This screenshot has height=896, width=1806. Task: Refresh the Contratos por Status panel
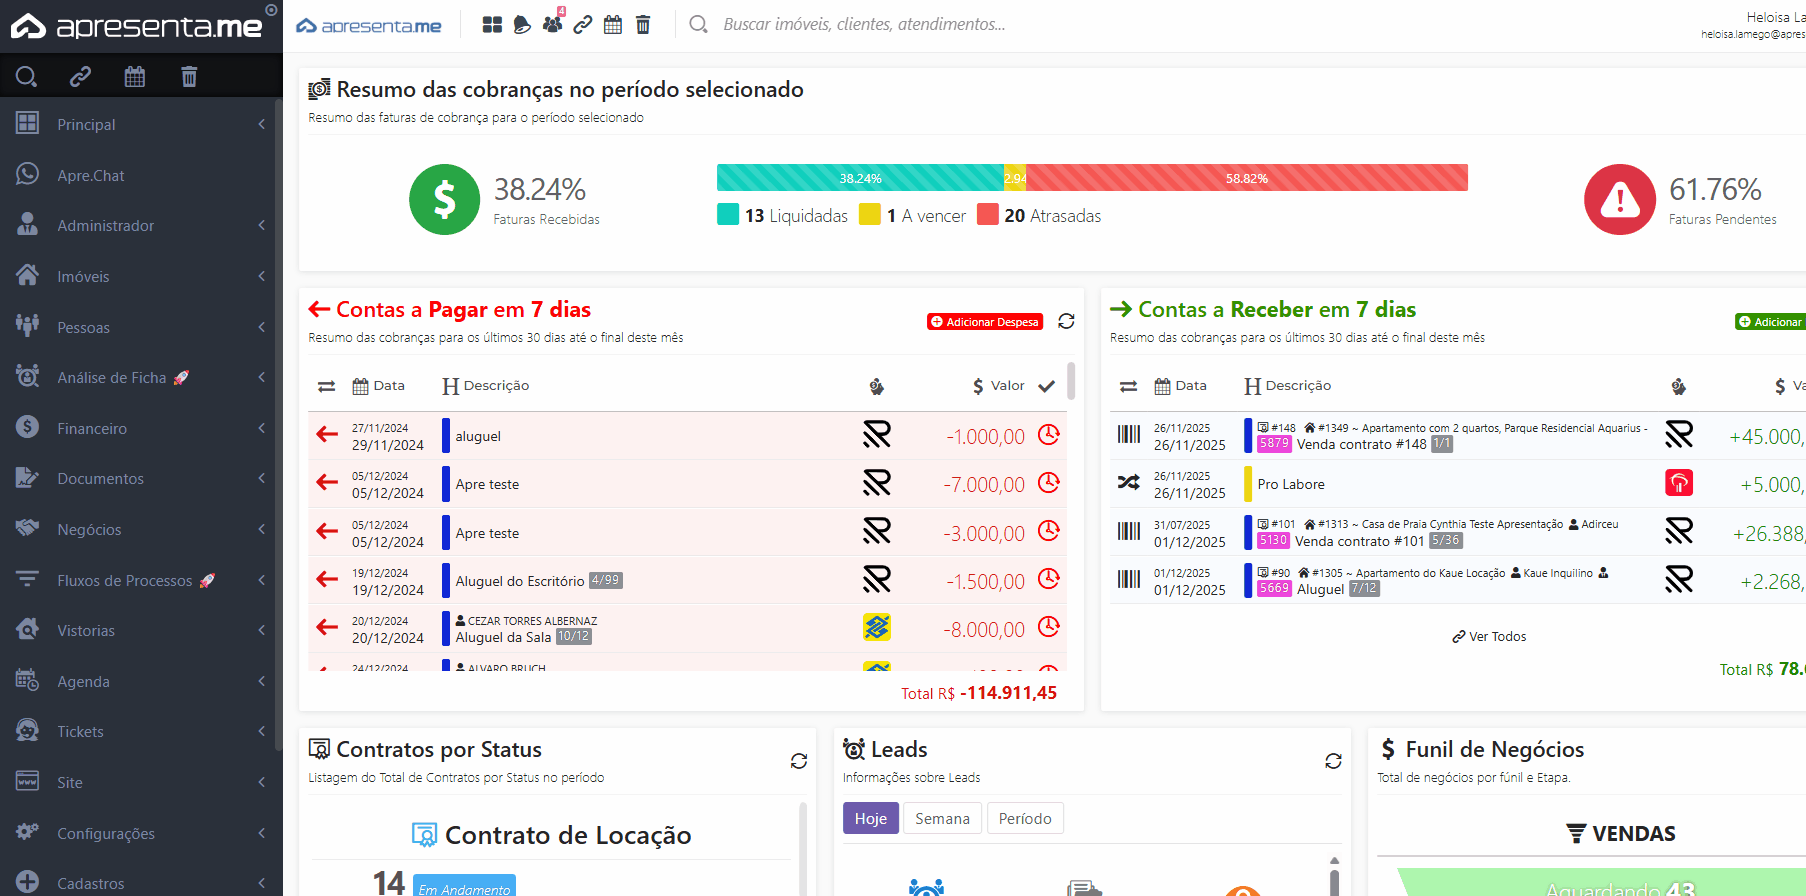(x=798, y=761)
